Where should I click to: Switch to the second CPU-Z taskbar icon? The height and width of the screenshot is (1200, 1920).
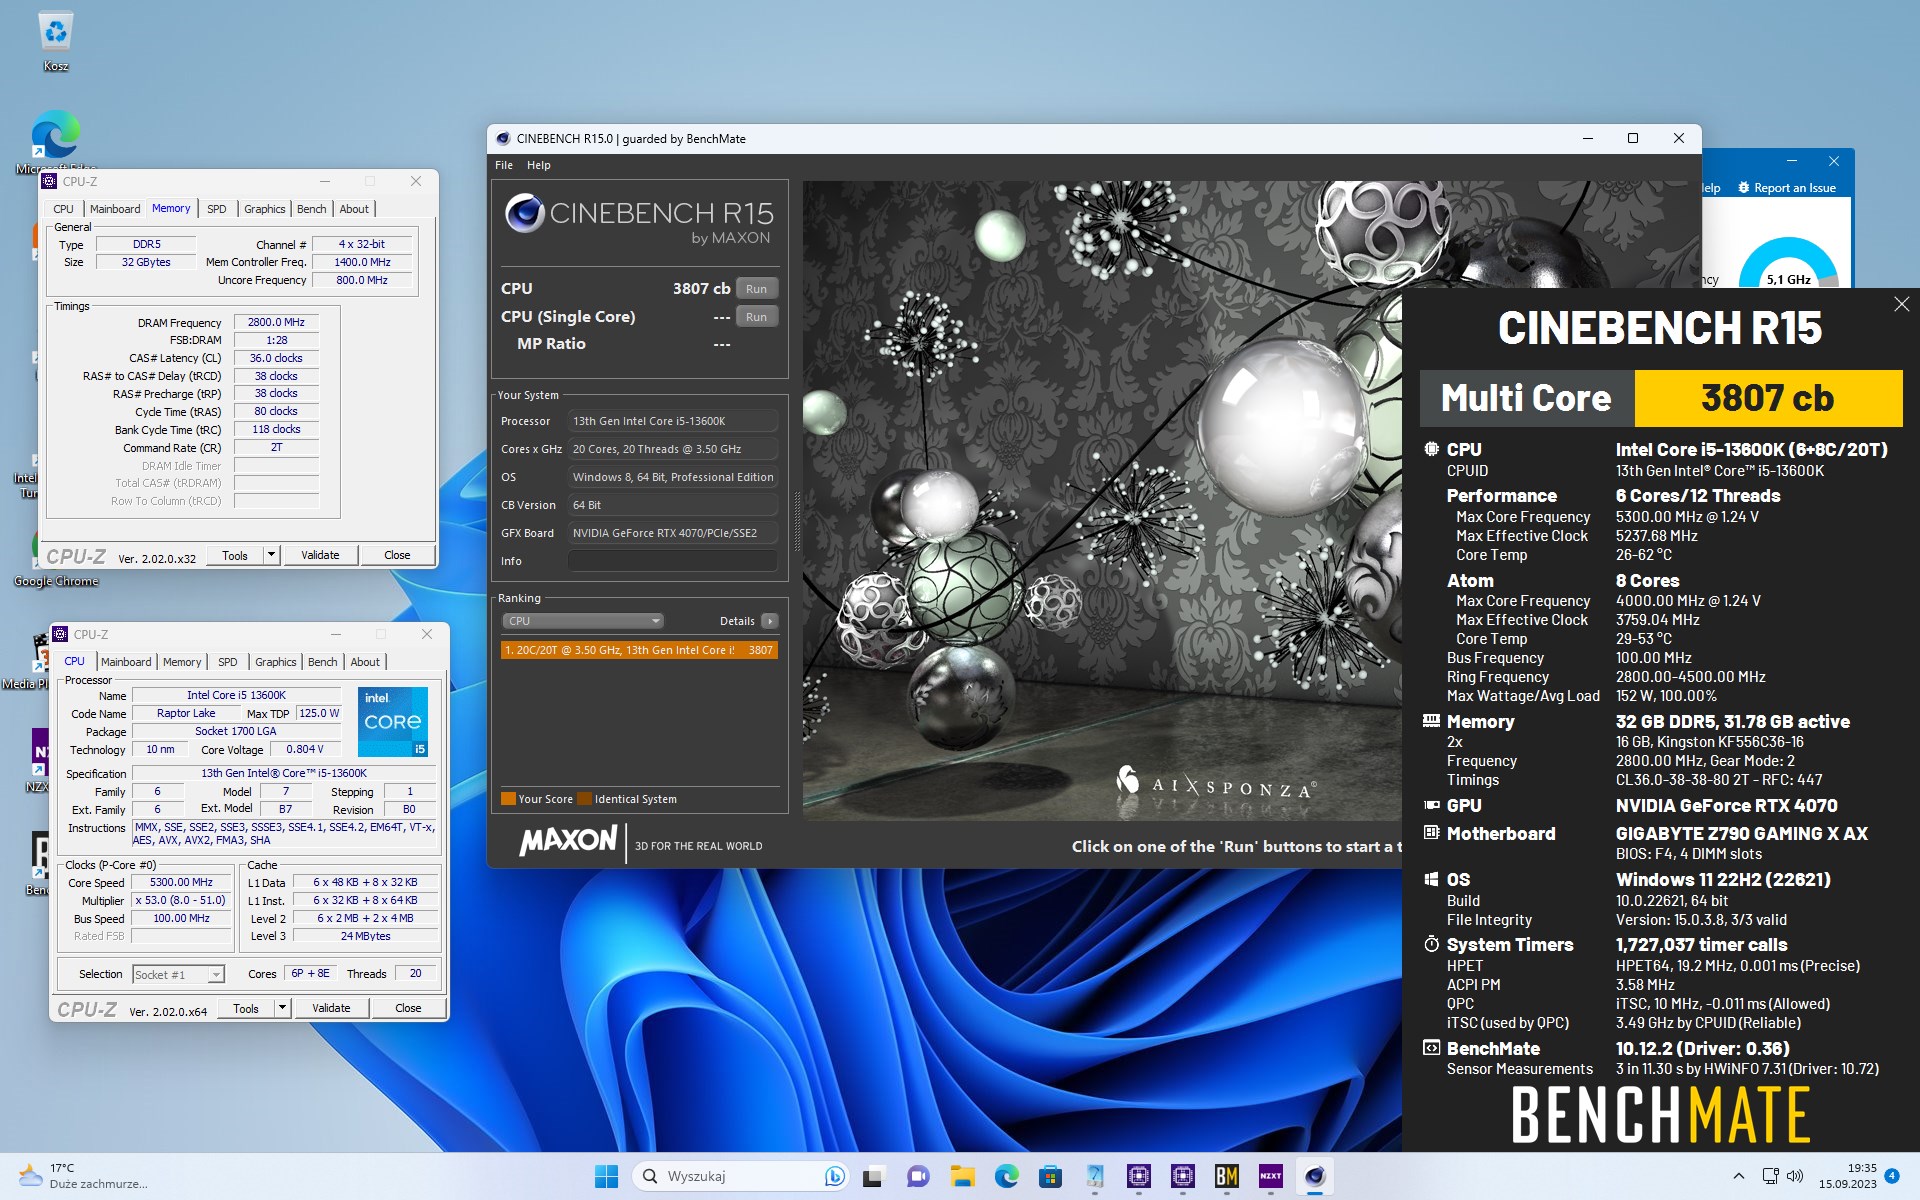[1182, 1176]
